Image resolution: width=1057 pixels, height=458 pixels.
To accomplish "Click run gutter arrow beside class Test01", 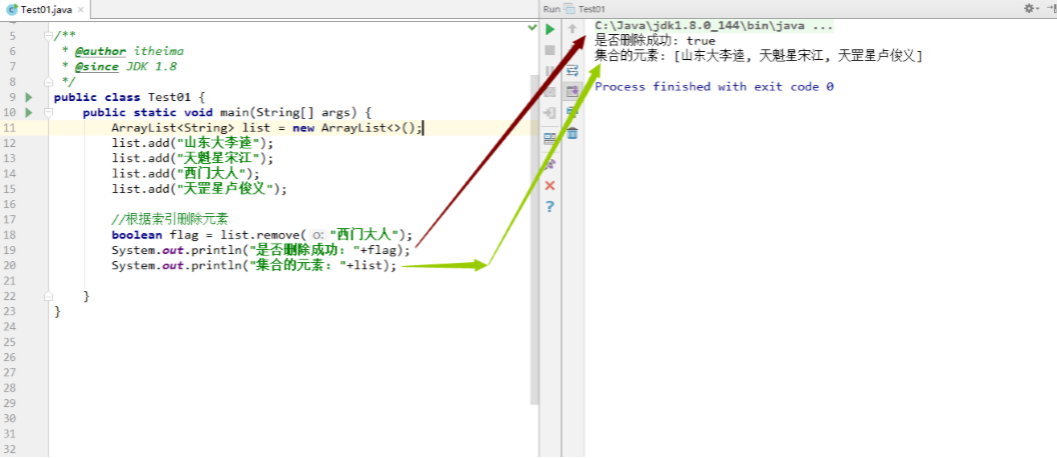I will (x=29, y=97).
